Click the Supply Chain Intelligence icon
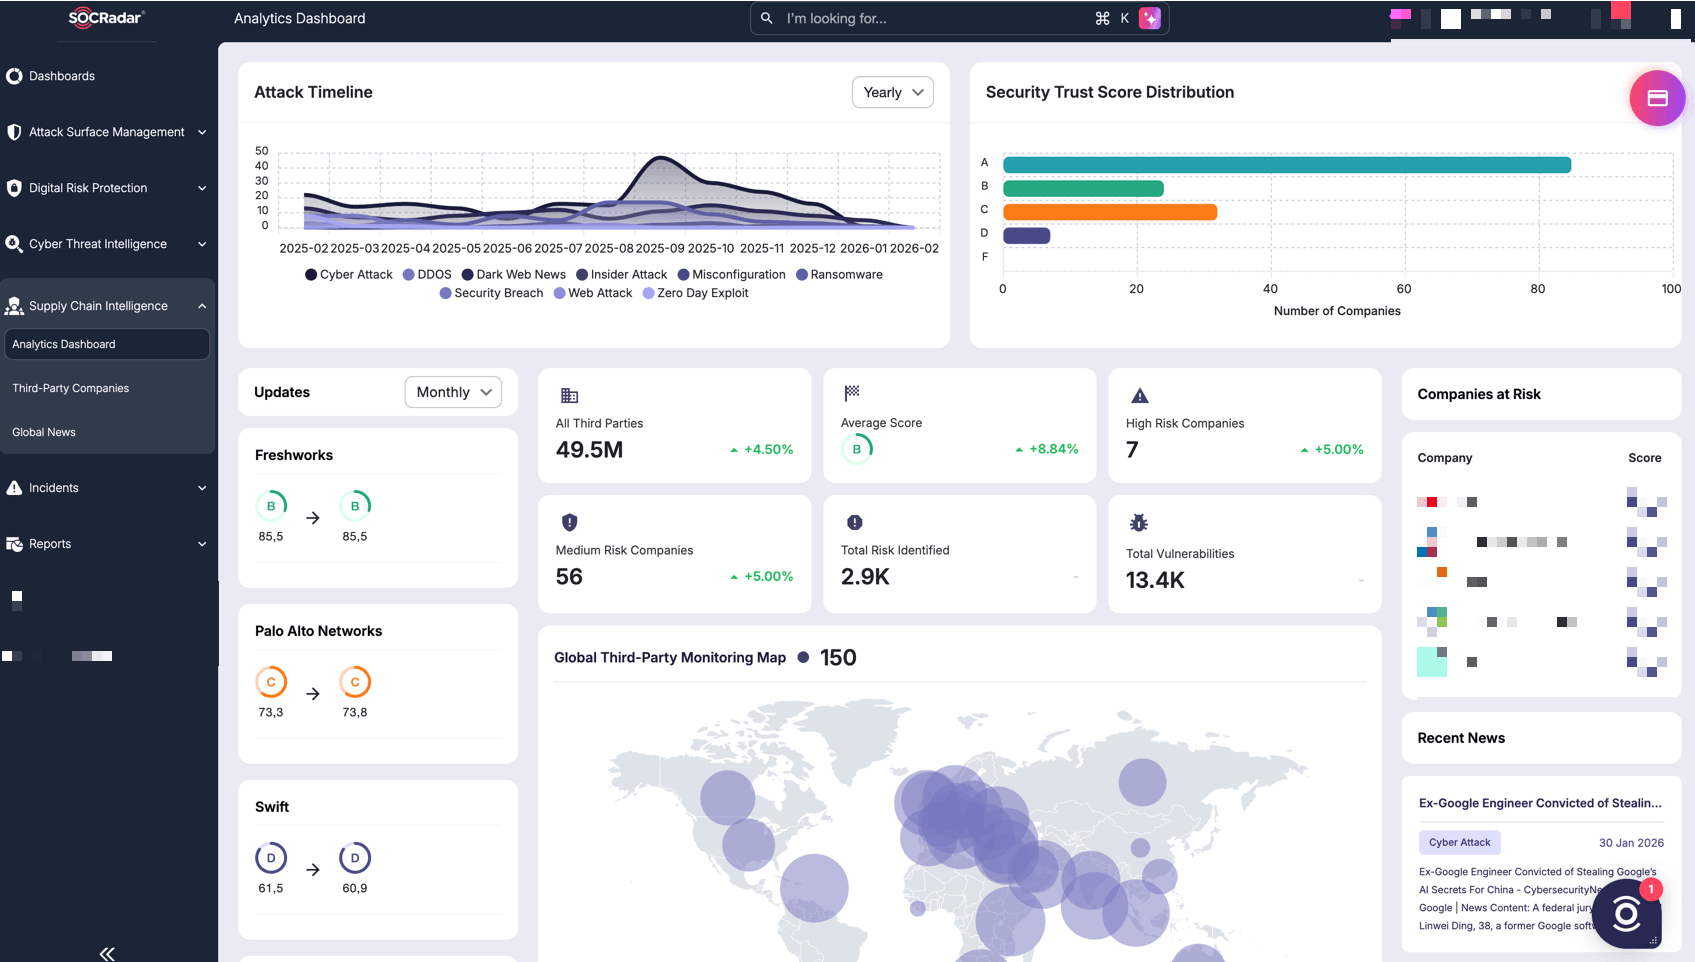Image resolution: width=1695 pixels, height=962 pixels. click(14, 306)
